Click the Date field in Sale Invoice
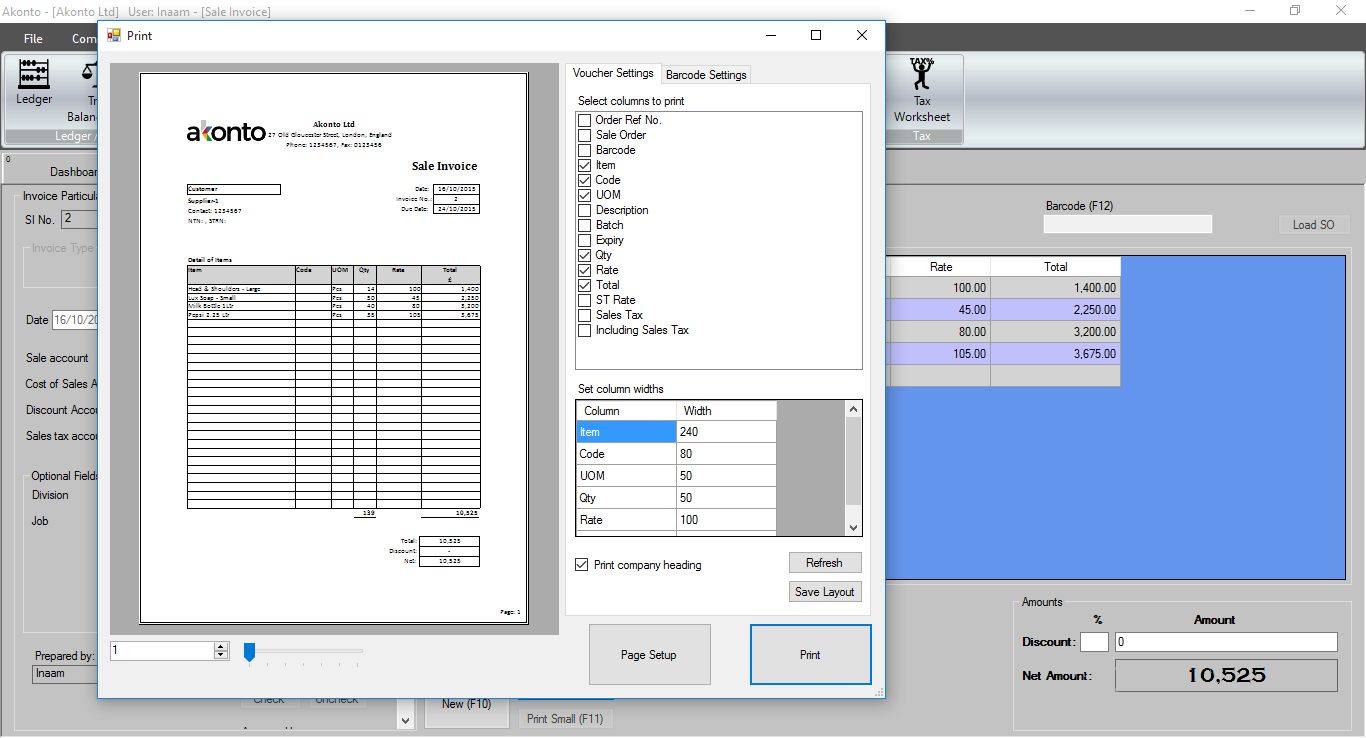1366x738 pixels. 75,320
